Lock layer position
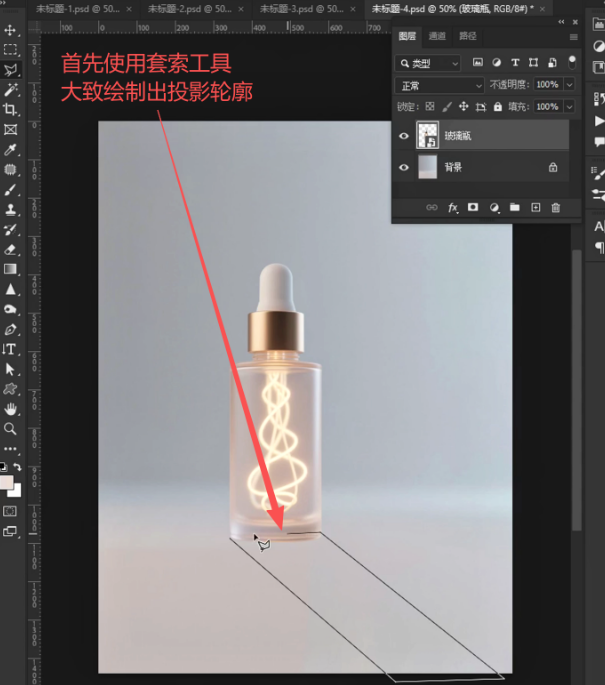The height and width of the screenshot is (685, 605). click(463, 107)
